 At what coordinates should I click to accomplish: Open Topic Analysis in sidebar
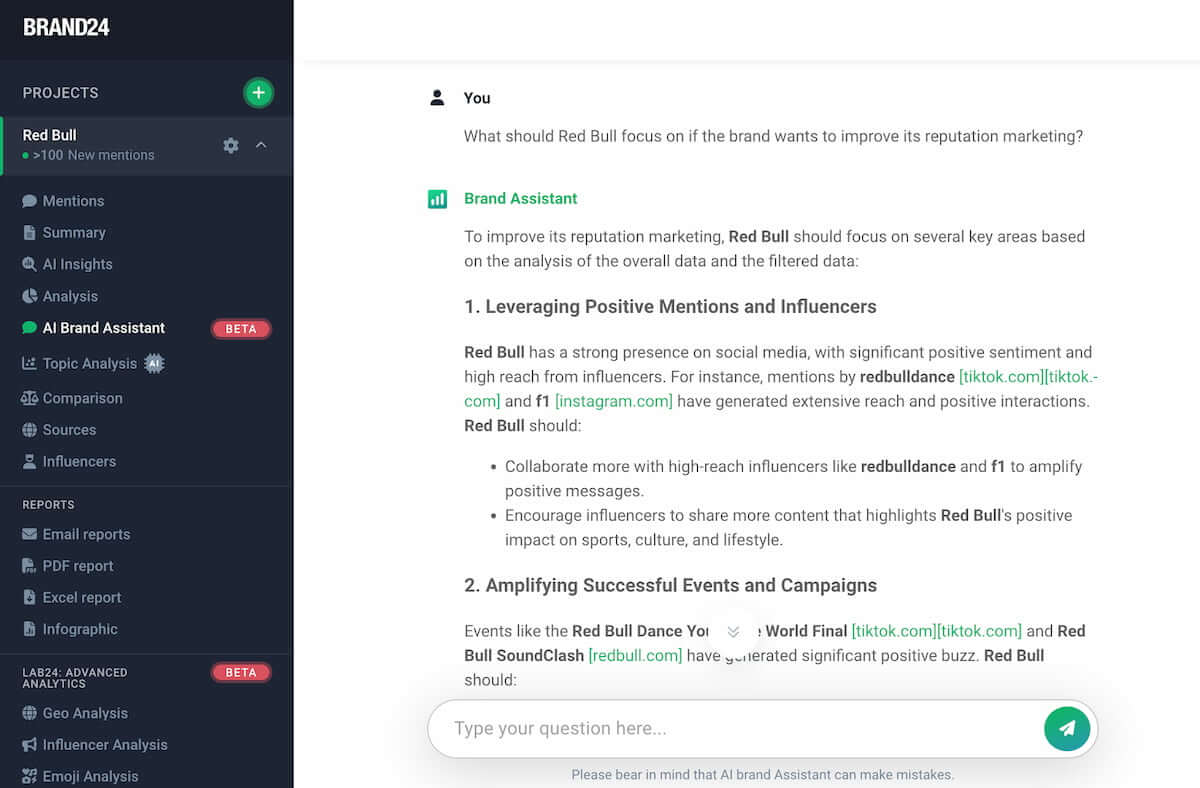coord(89,364)
